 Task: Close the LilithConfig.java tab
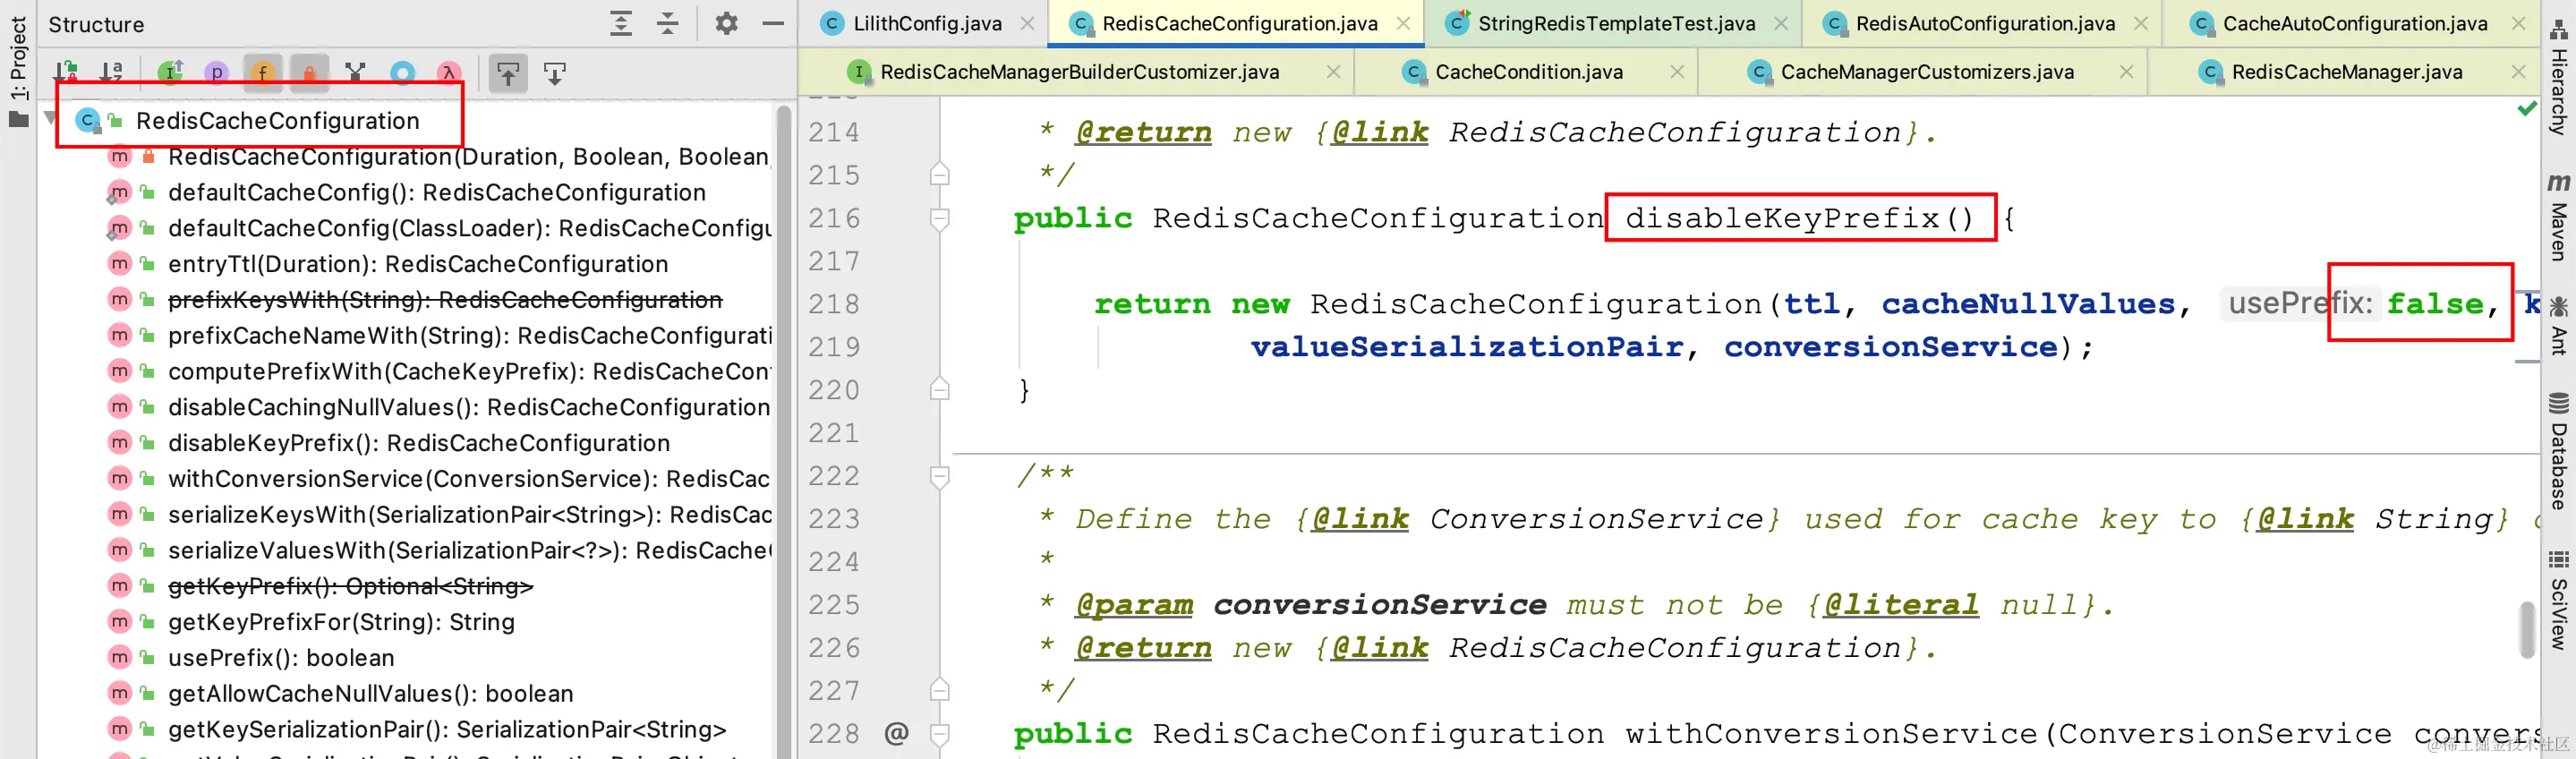[x=1027, y=23]
